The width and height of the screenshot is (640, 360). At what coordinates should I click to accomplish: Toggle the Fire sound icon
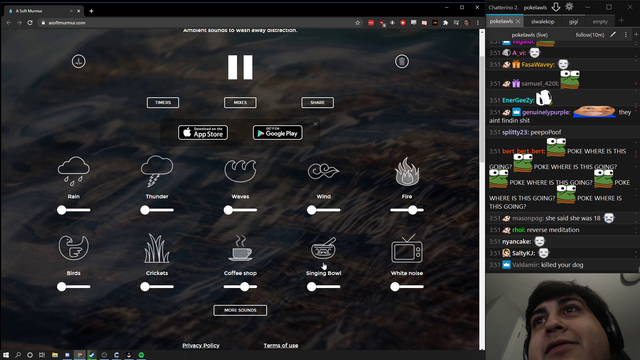[407, 171]
